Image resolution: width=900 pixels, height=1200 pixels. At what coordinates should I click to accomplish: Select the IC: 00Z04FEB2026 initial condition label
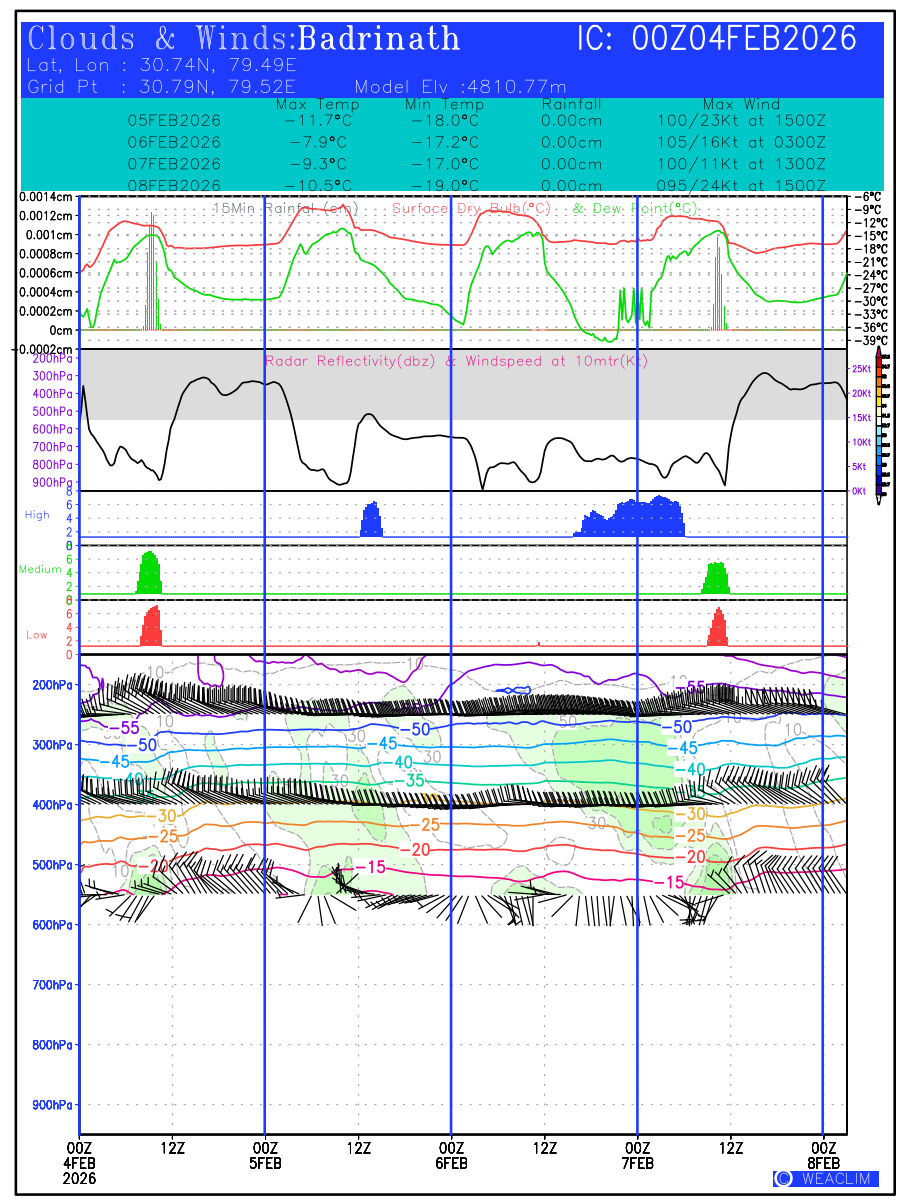point(717,39)
